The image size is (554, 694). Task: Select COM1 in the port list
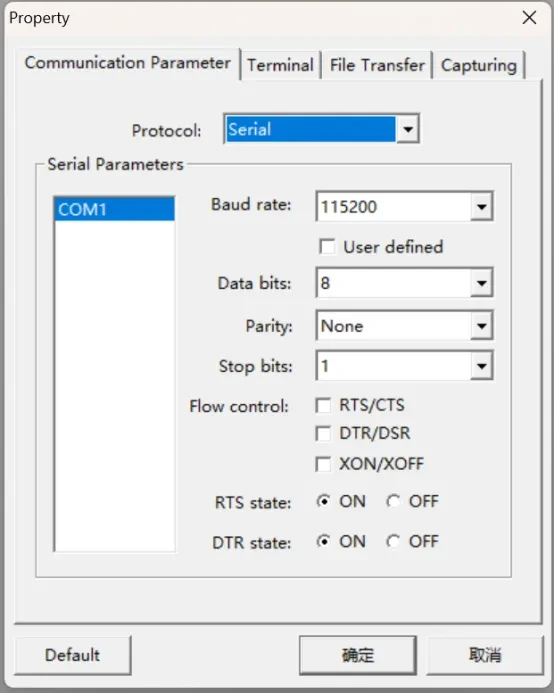(x=114, y=209)
